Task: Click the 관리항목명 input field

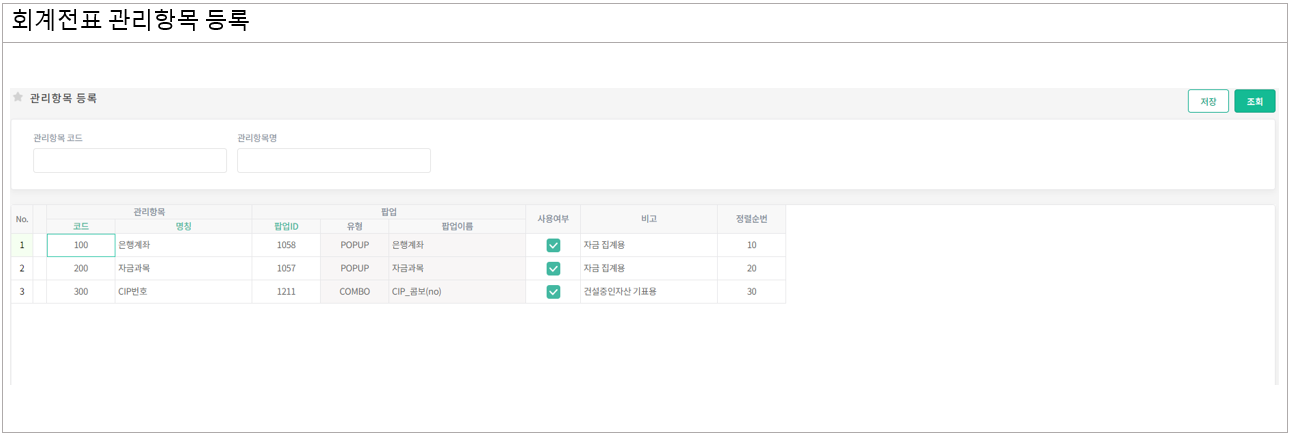Action: (x=333, y=161)
